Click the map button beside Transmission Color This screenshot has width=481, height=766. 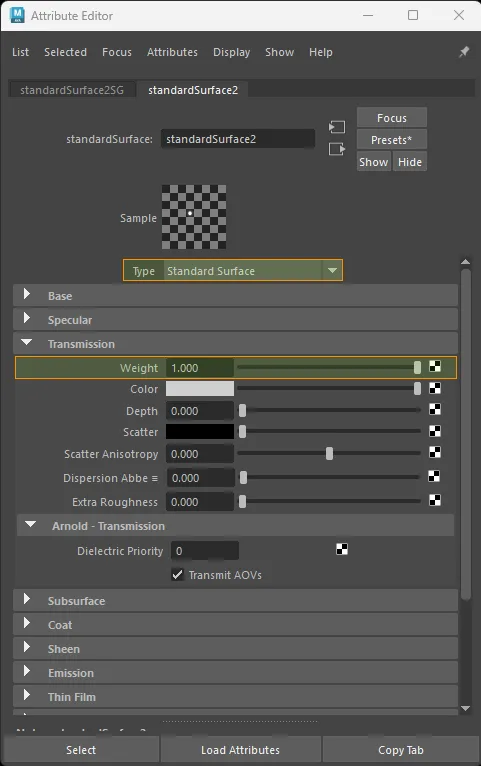435,388
